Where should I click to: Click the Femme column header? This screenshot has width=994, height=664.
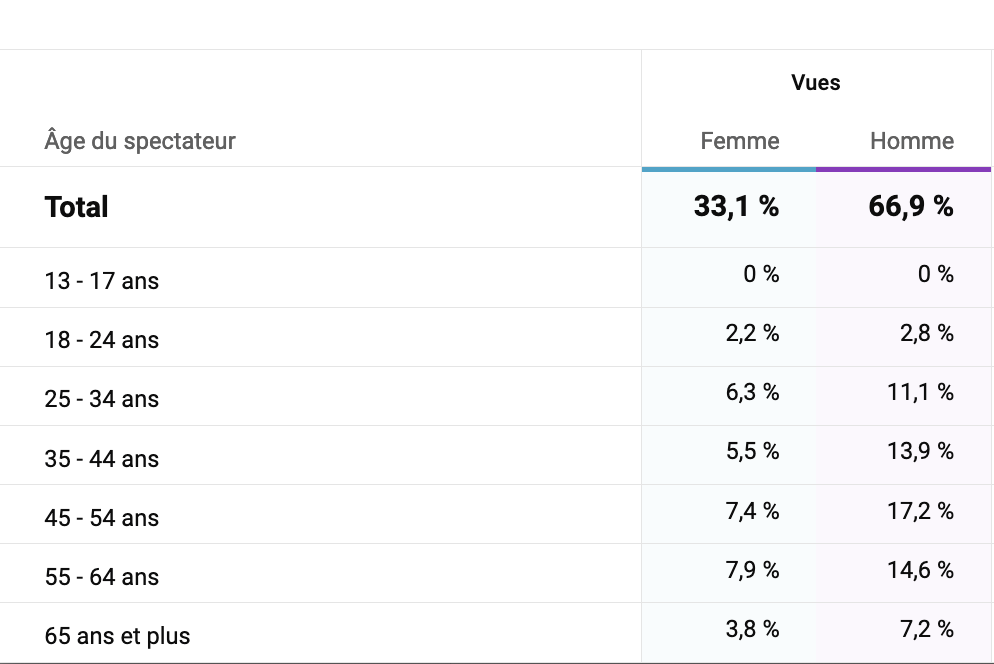tap(740, 141)
